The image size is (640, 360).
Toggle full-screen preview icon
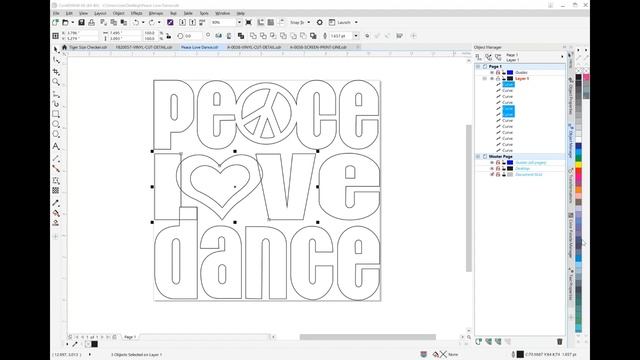249,22
